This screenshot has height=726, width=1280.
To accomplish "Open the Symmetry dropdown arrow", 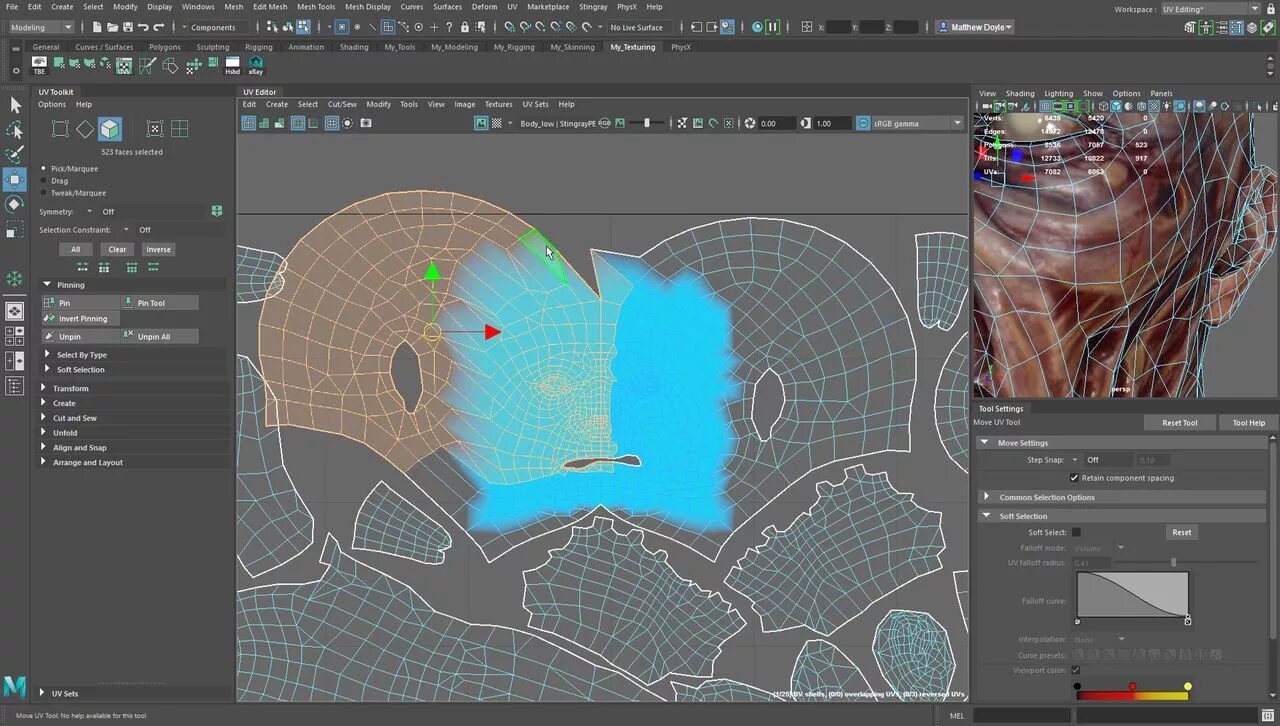I will point(89,211).
